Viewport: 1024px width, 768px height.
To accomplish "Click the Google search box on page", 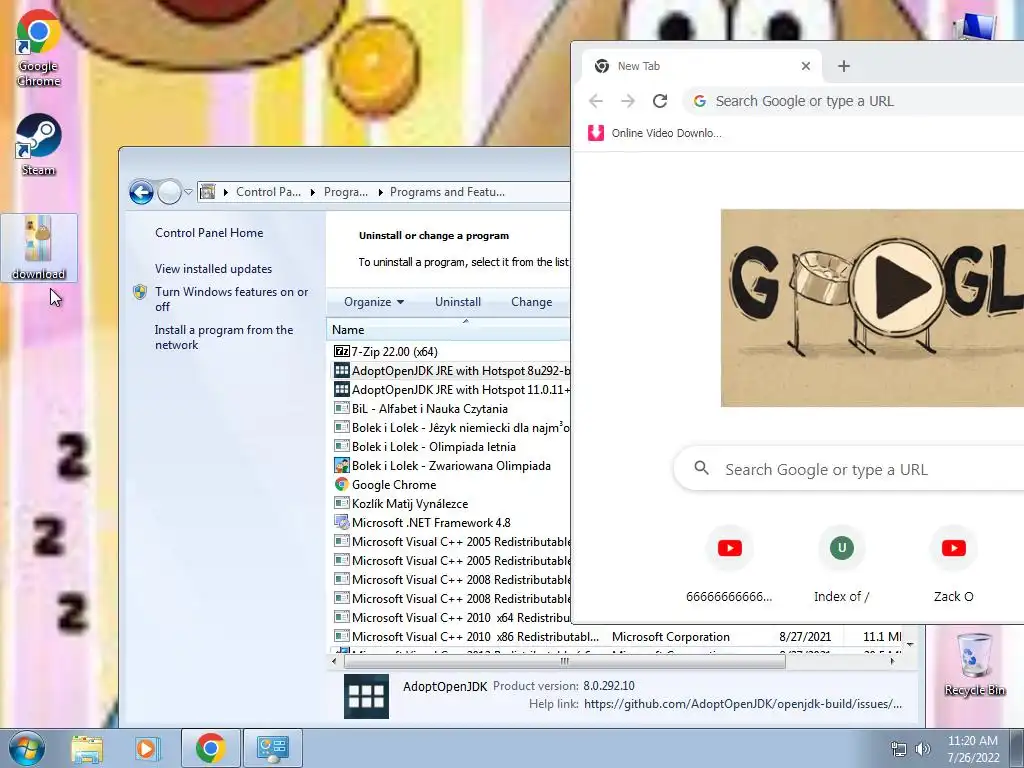I will pos(848,469).
